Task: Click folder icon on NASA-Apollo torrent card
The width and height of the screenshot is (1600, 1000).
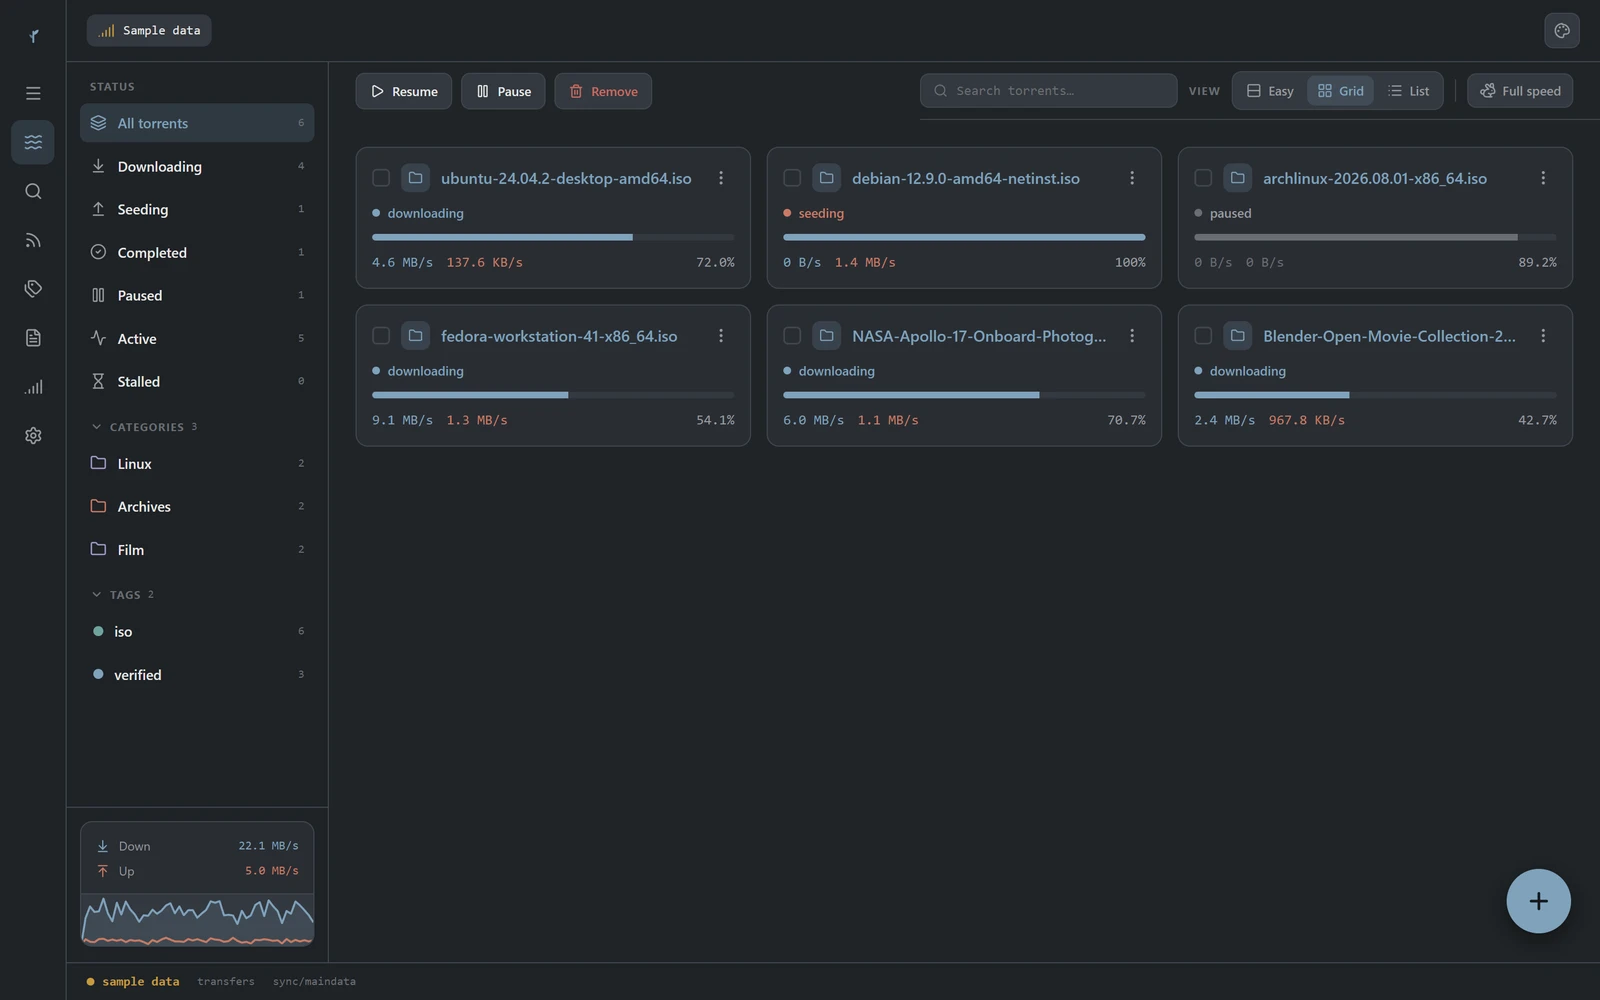Action: coord(826,336)
